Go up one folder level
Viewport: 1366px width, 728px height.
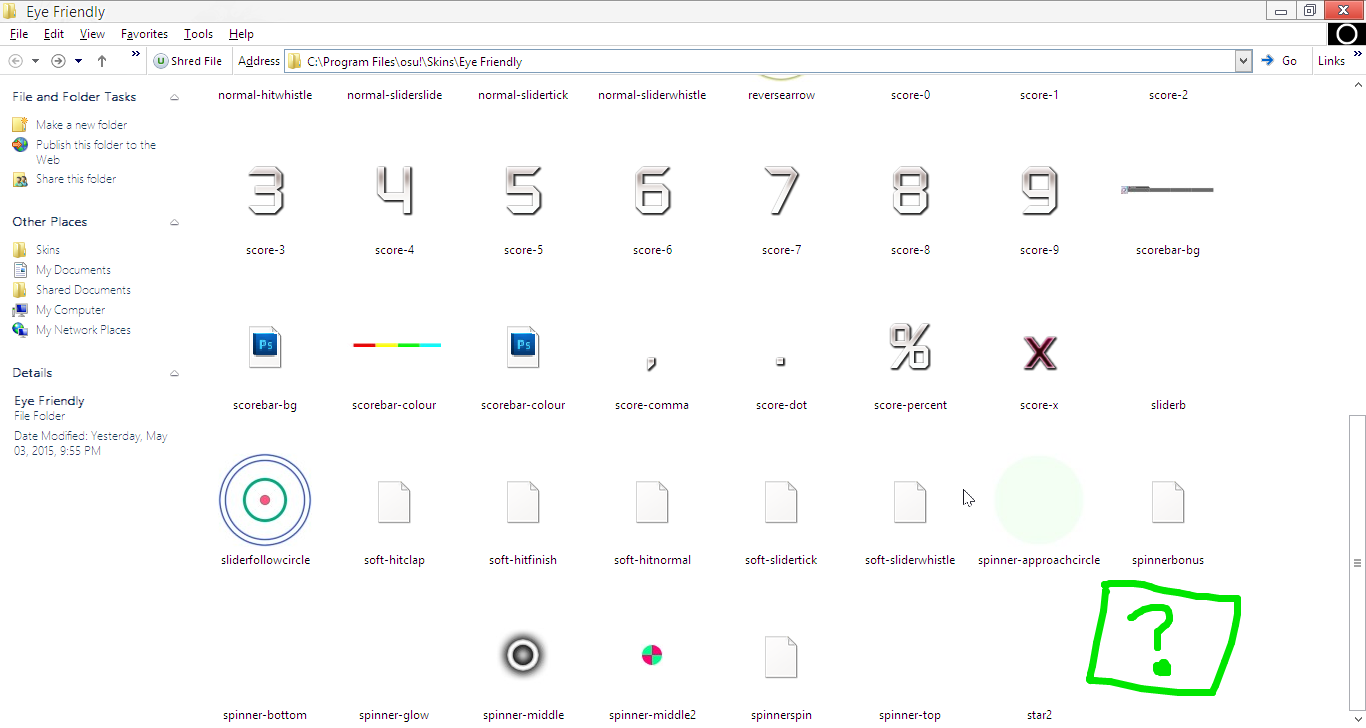point(102,61)
